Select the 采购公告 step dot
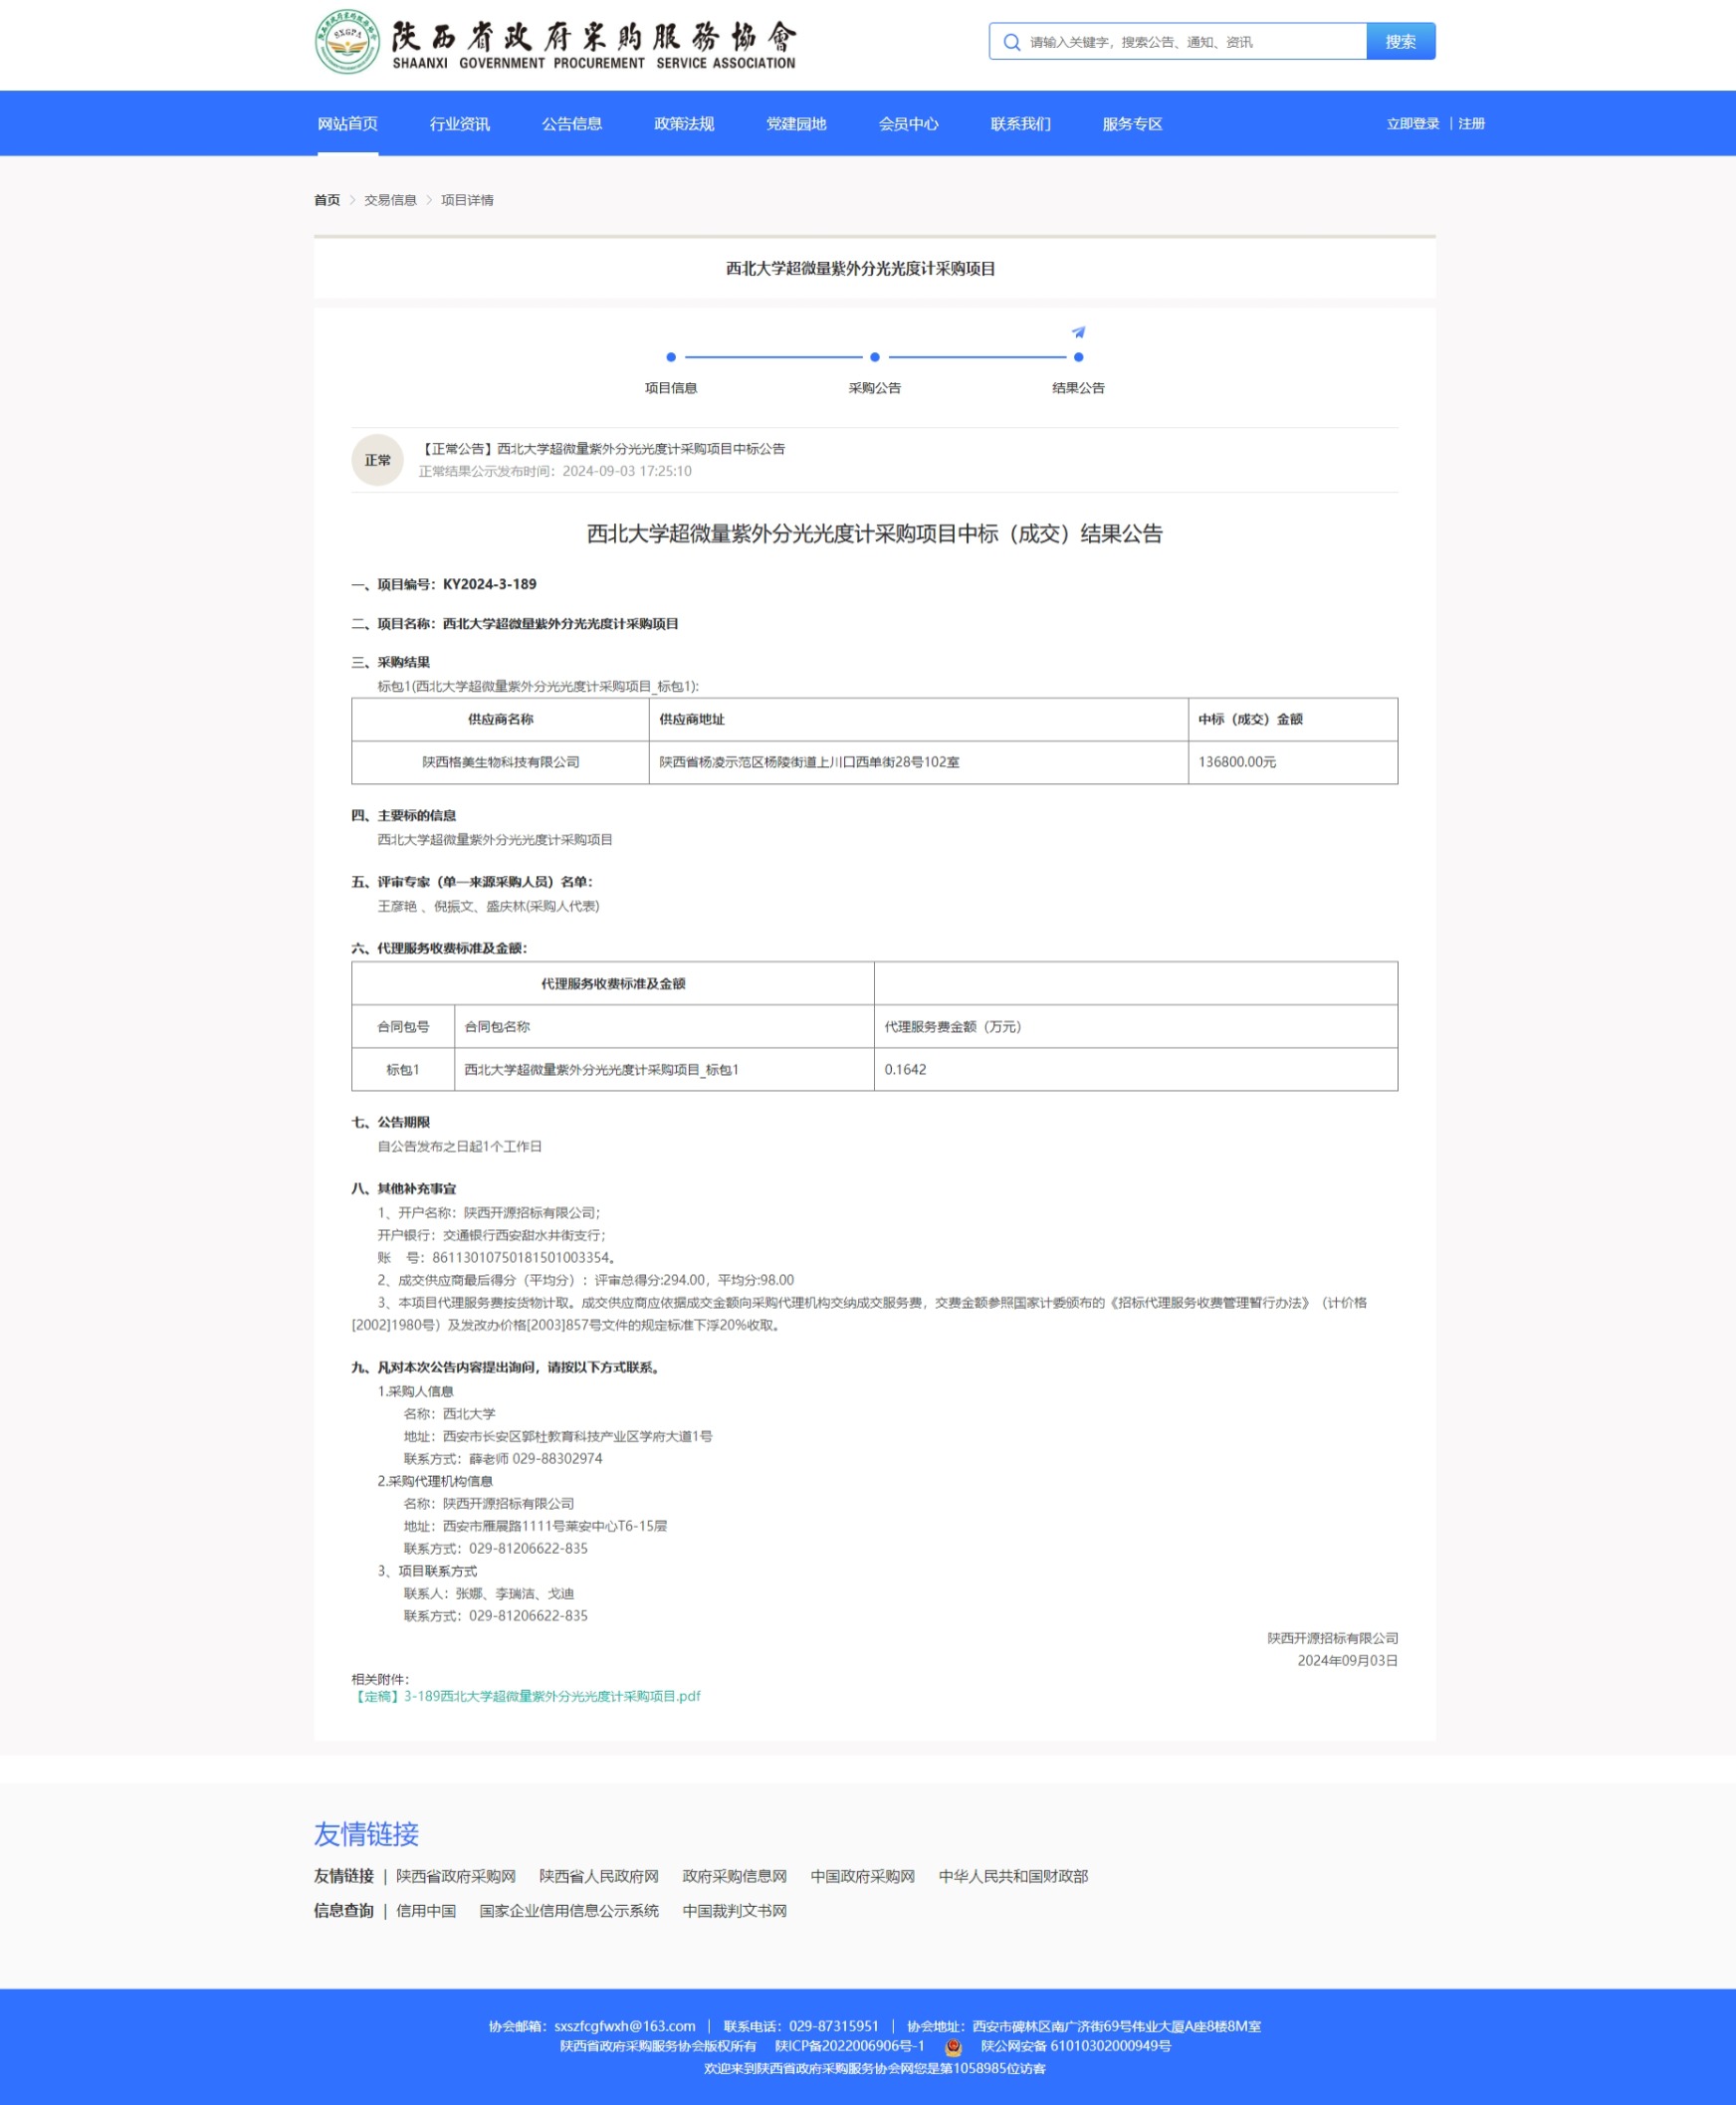 874,357
